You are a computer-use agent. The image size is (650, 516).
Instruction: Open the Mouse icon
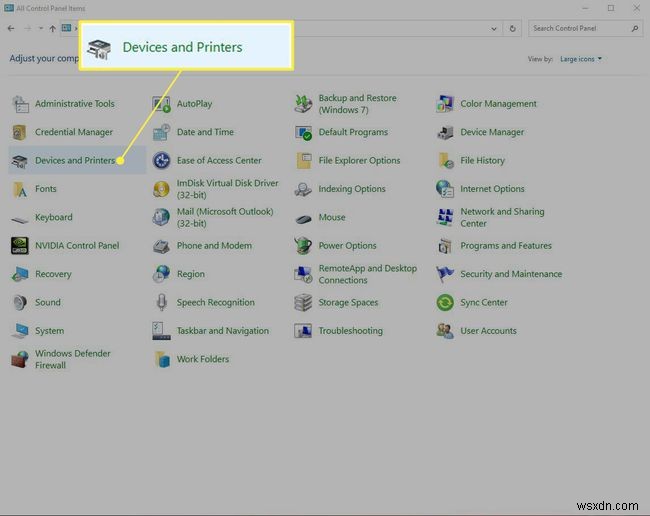(x=303, y=218)
